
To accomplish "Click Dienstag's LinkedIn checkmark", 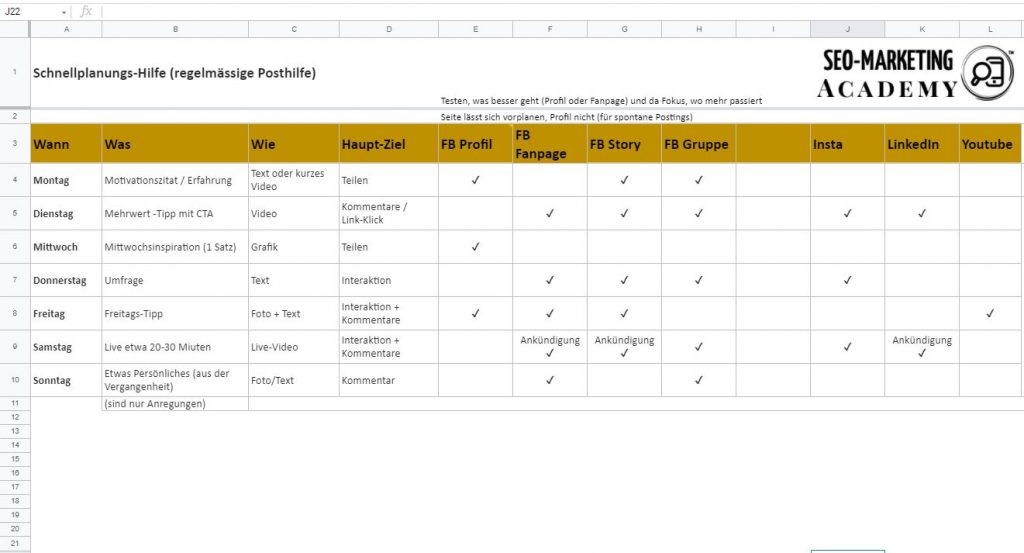I will pos(922,213).
